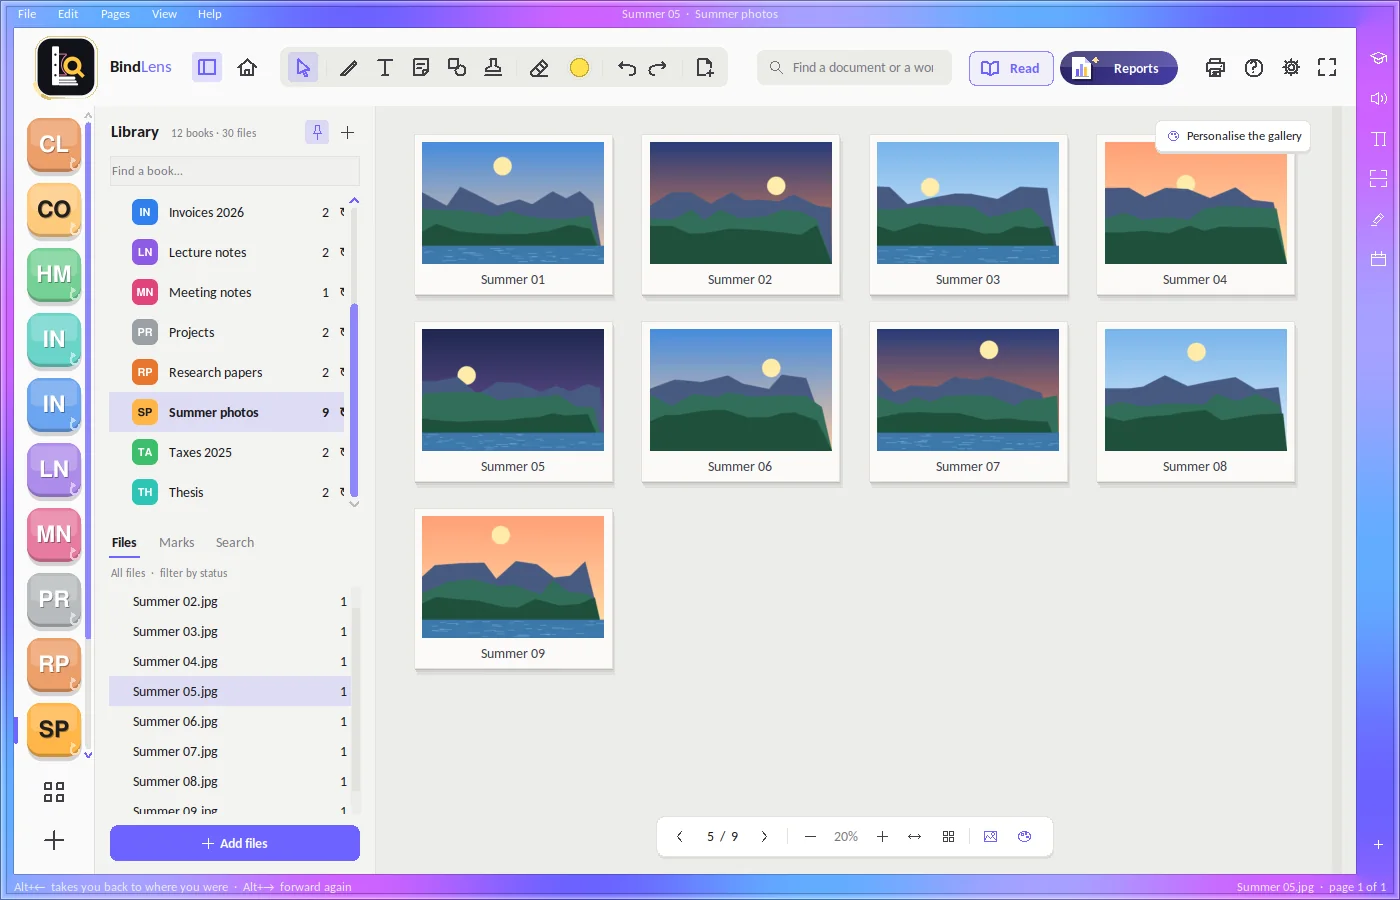The width and height of the screenshot is (1400, 900).
Task: Pick the pen drawing tool
Action: [348, 68]
